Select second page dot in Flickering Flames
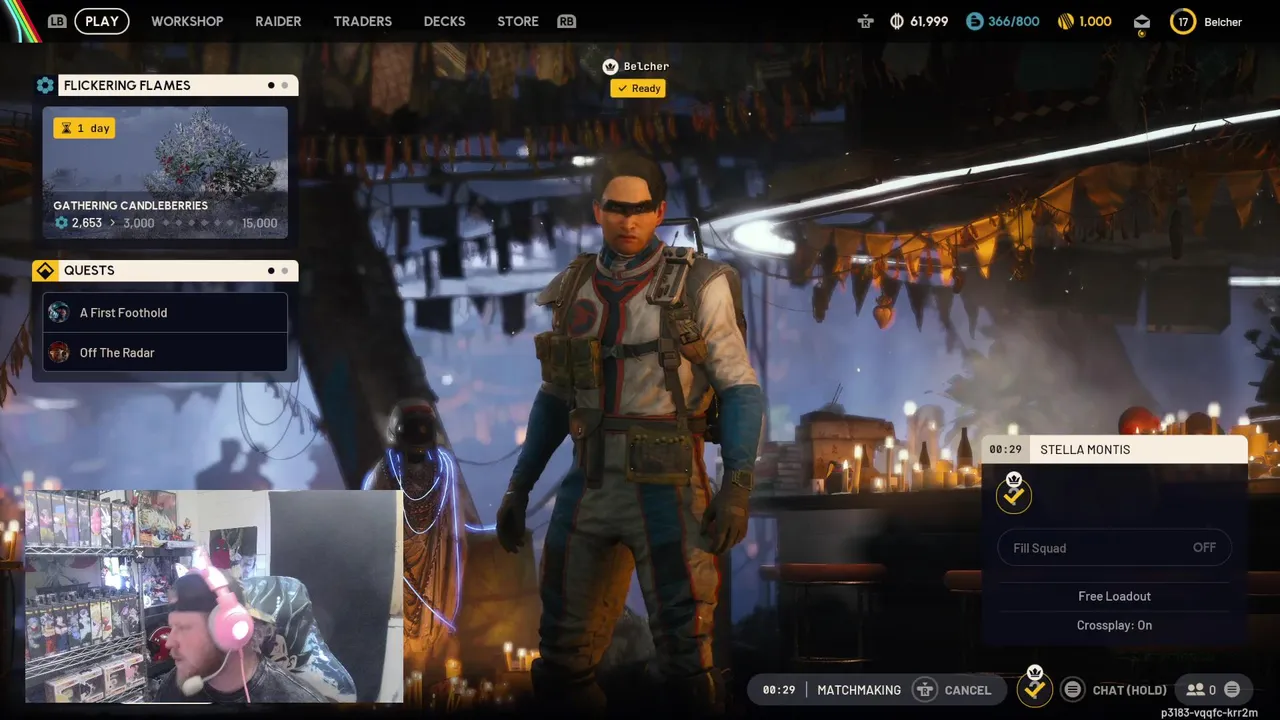This screenshot has height=720, width=1280. click(x=285, y=85)
